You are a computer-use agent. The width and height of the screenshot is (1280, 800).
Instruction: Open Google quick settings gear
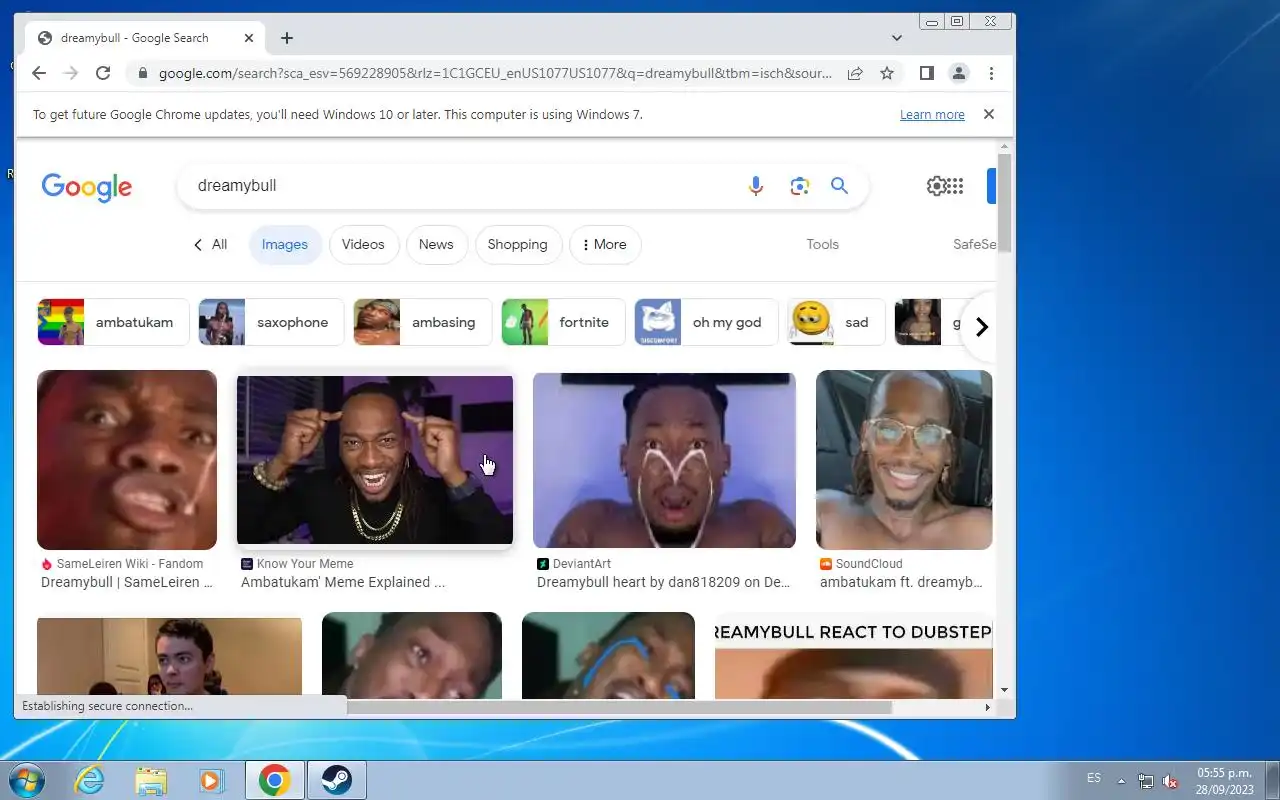pos(936,185)
